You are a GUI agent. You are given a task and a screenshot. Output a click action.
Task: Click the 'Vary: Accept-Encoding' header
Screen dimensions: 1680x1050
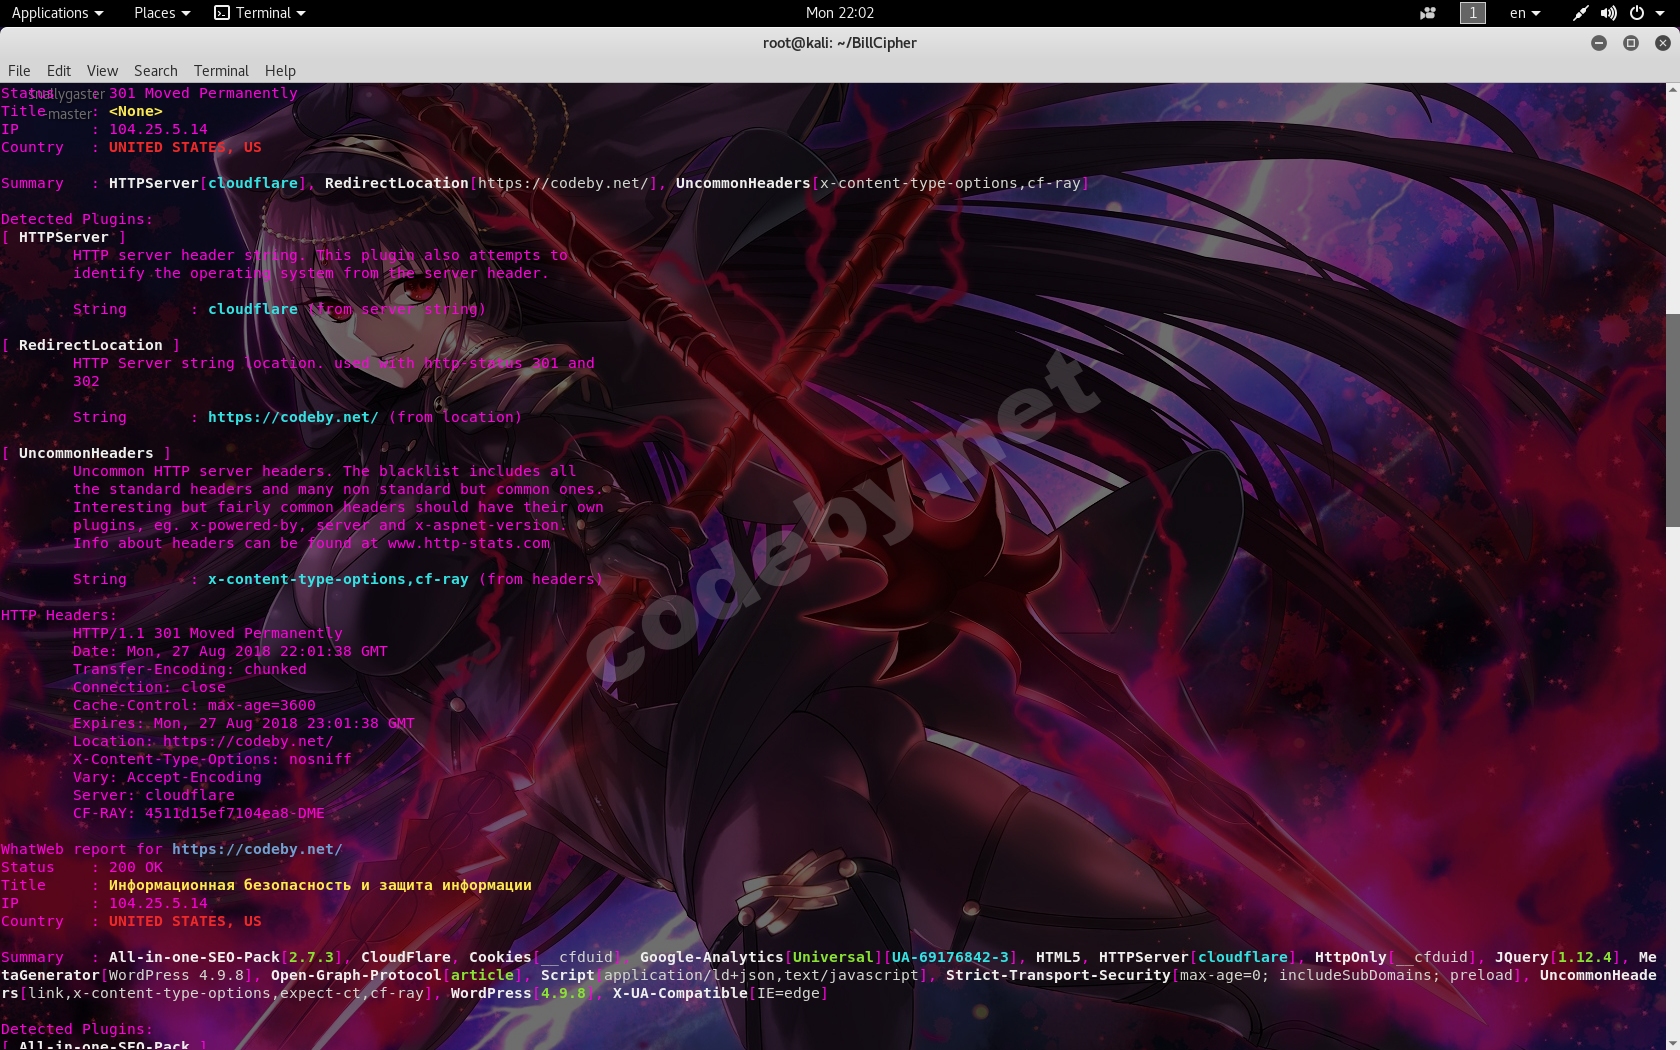[167, 777]
